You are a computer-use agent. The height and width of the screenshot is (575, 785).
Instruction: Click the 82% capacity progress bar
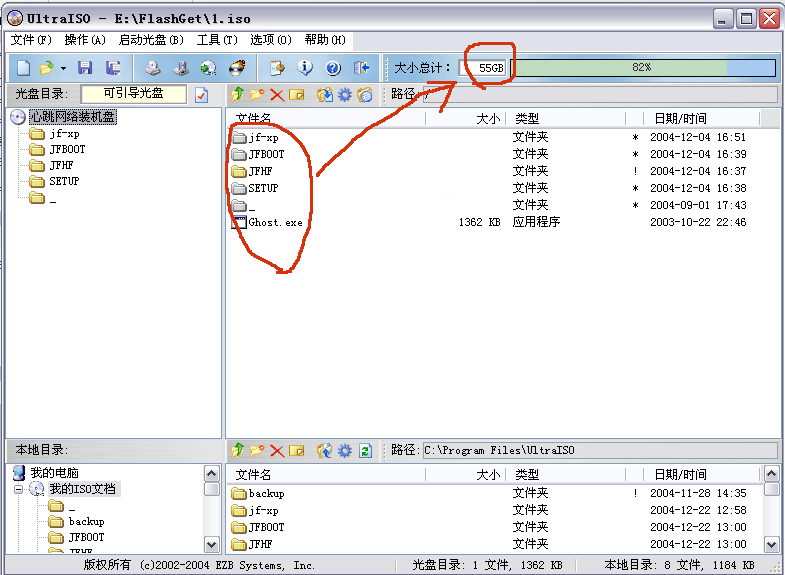tap(643, 68)
